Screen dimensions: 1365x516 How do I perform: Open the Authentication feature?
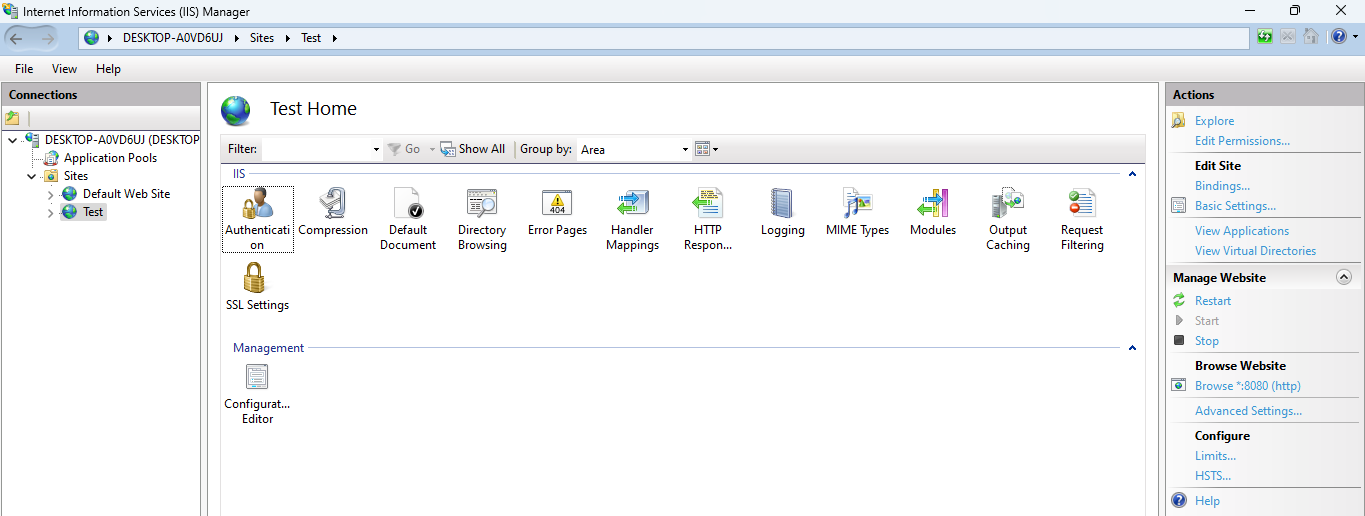point(257,219)
